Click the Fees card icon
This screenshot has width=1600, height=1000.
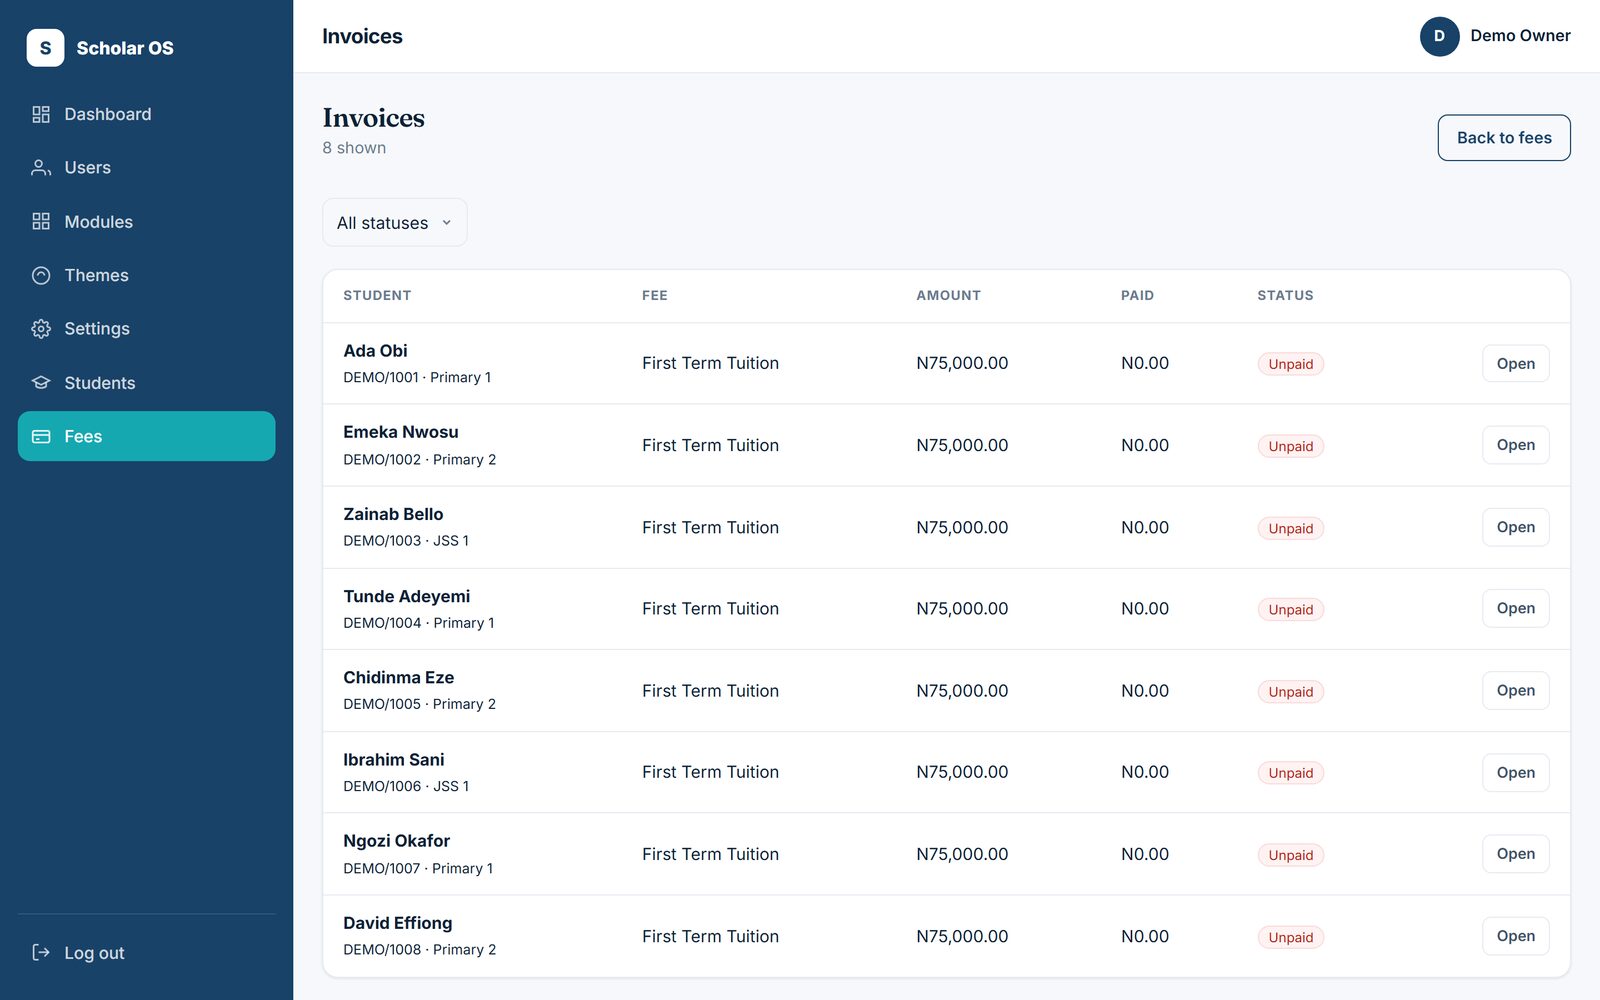coord(41,436)
